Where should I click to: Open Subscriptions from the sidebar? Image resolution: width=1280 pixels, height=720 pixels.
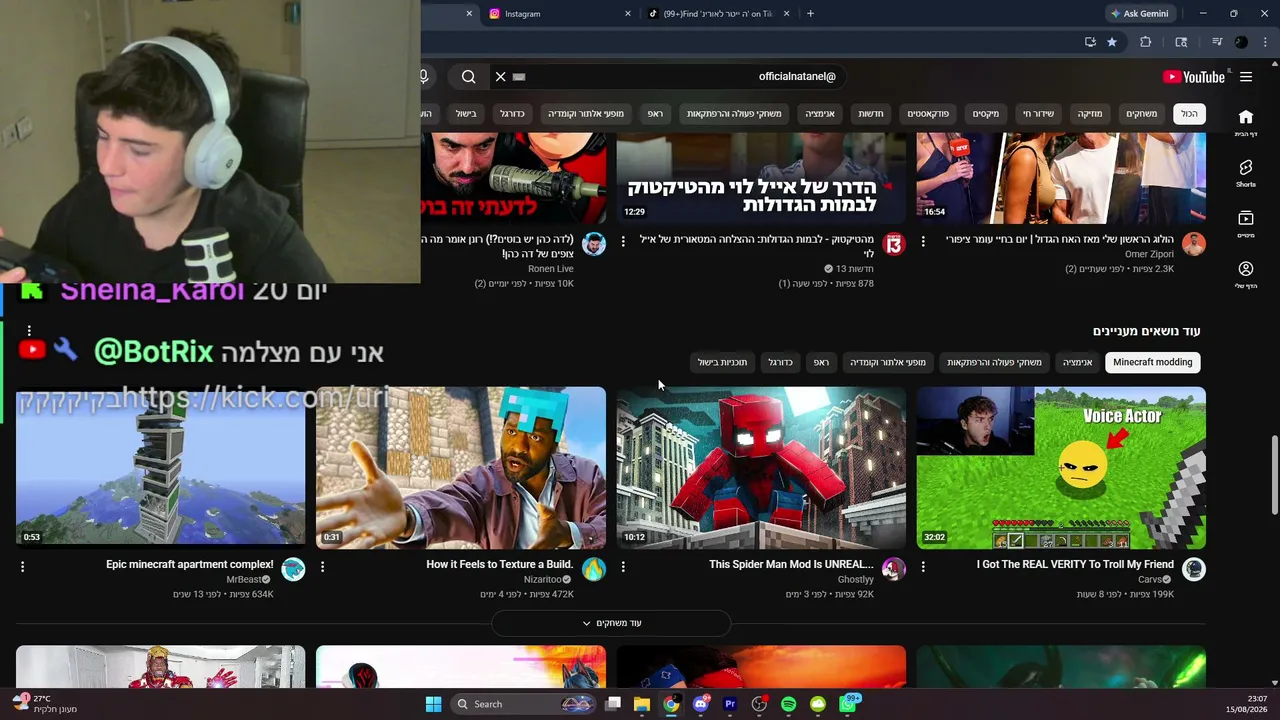point(1245,224)
